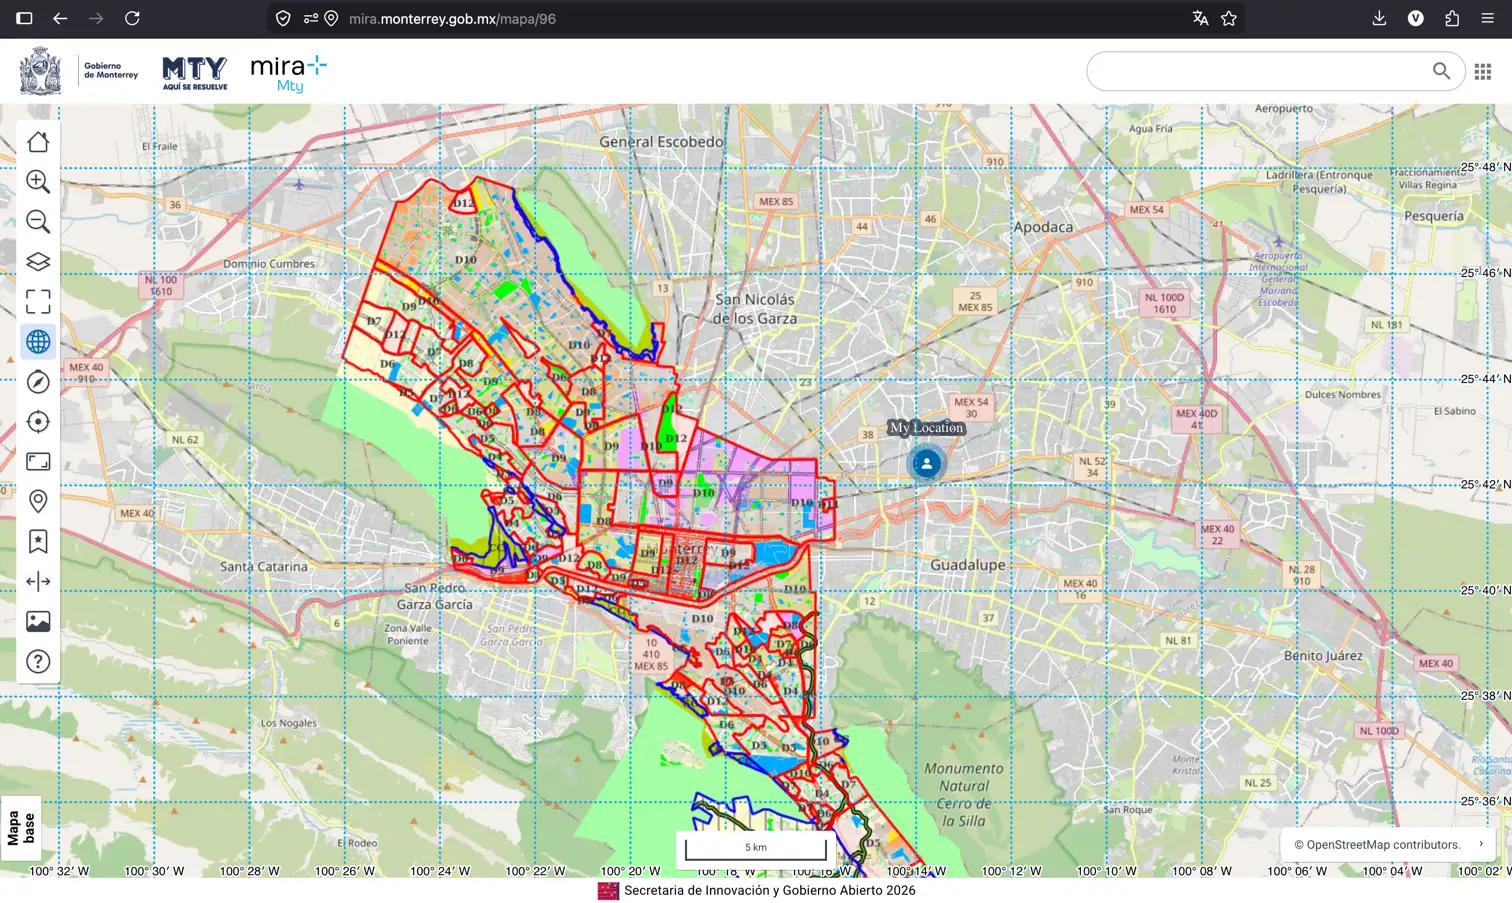The width and height of the screenshot is (1512, 903).
Task: Click the Guadalupe map label
Action: tap(968, 565)
